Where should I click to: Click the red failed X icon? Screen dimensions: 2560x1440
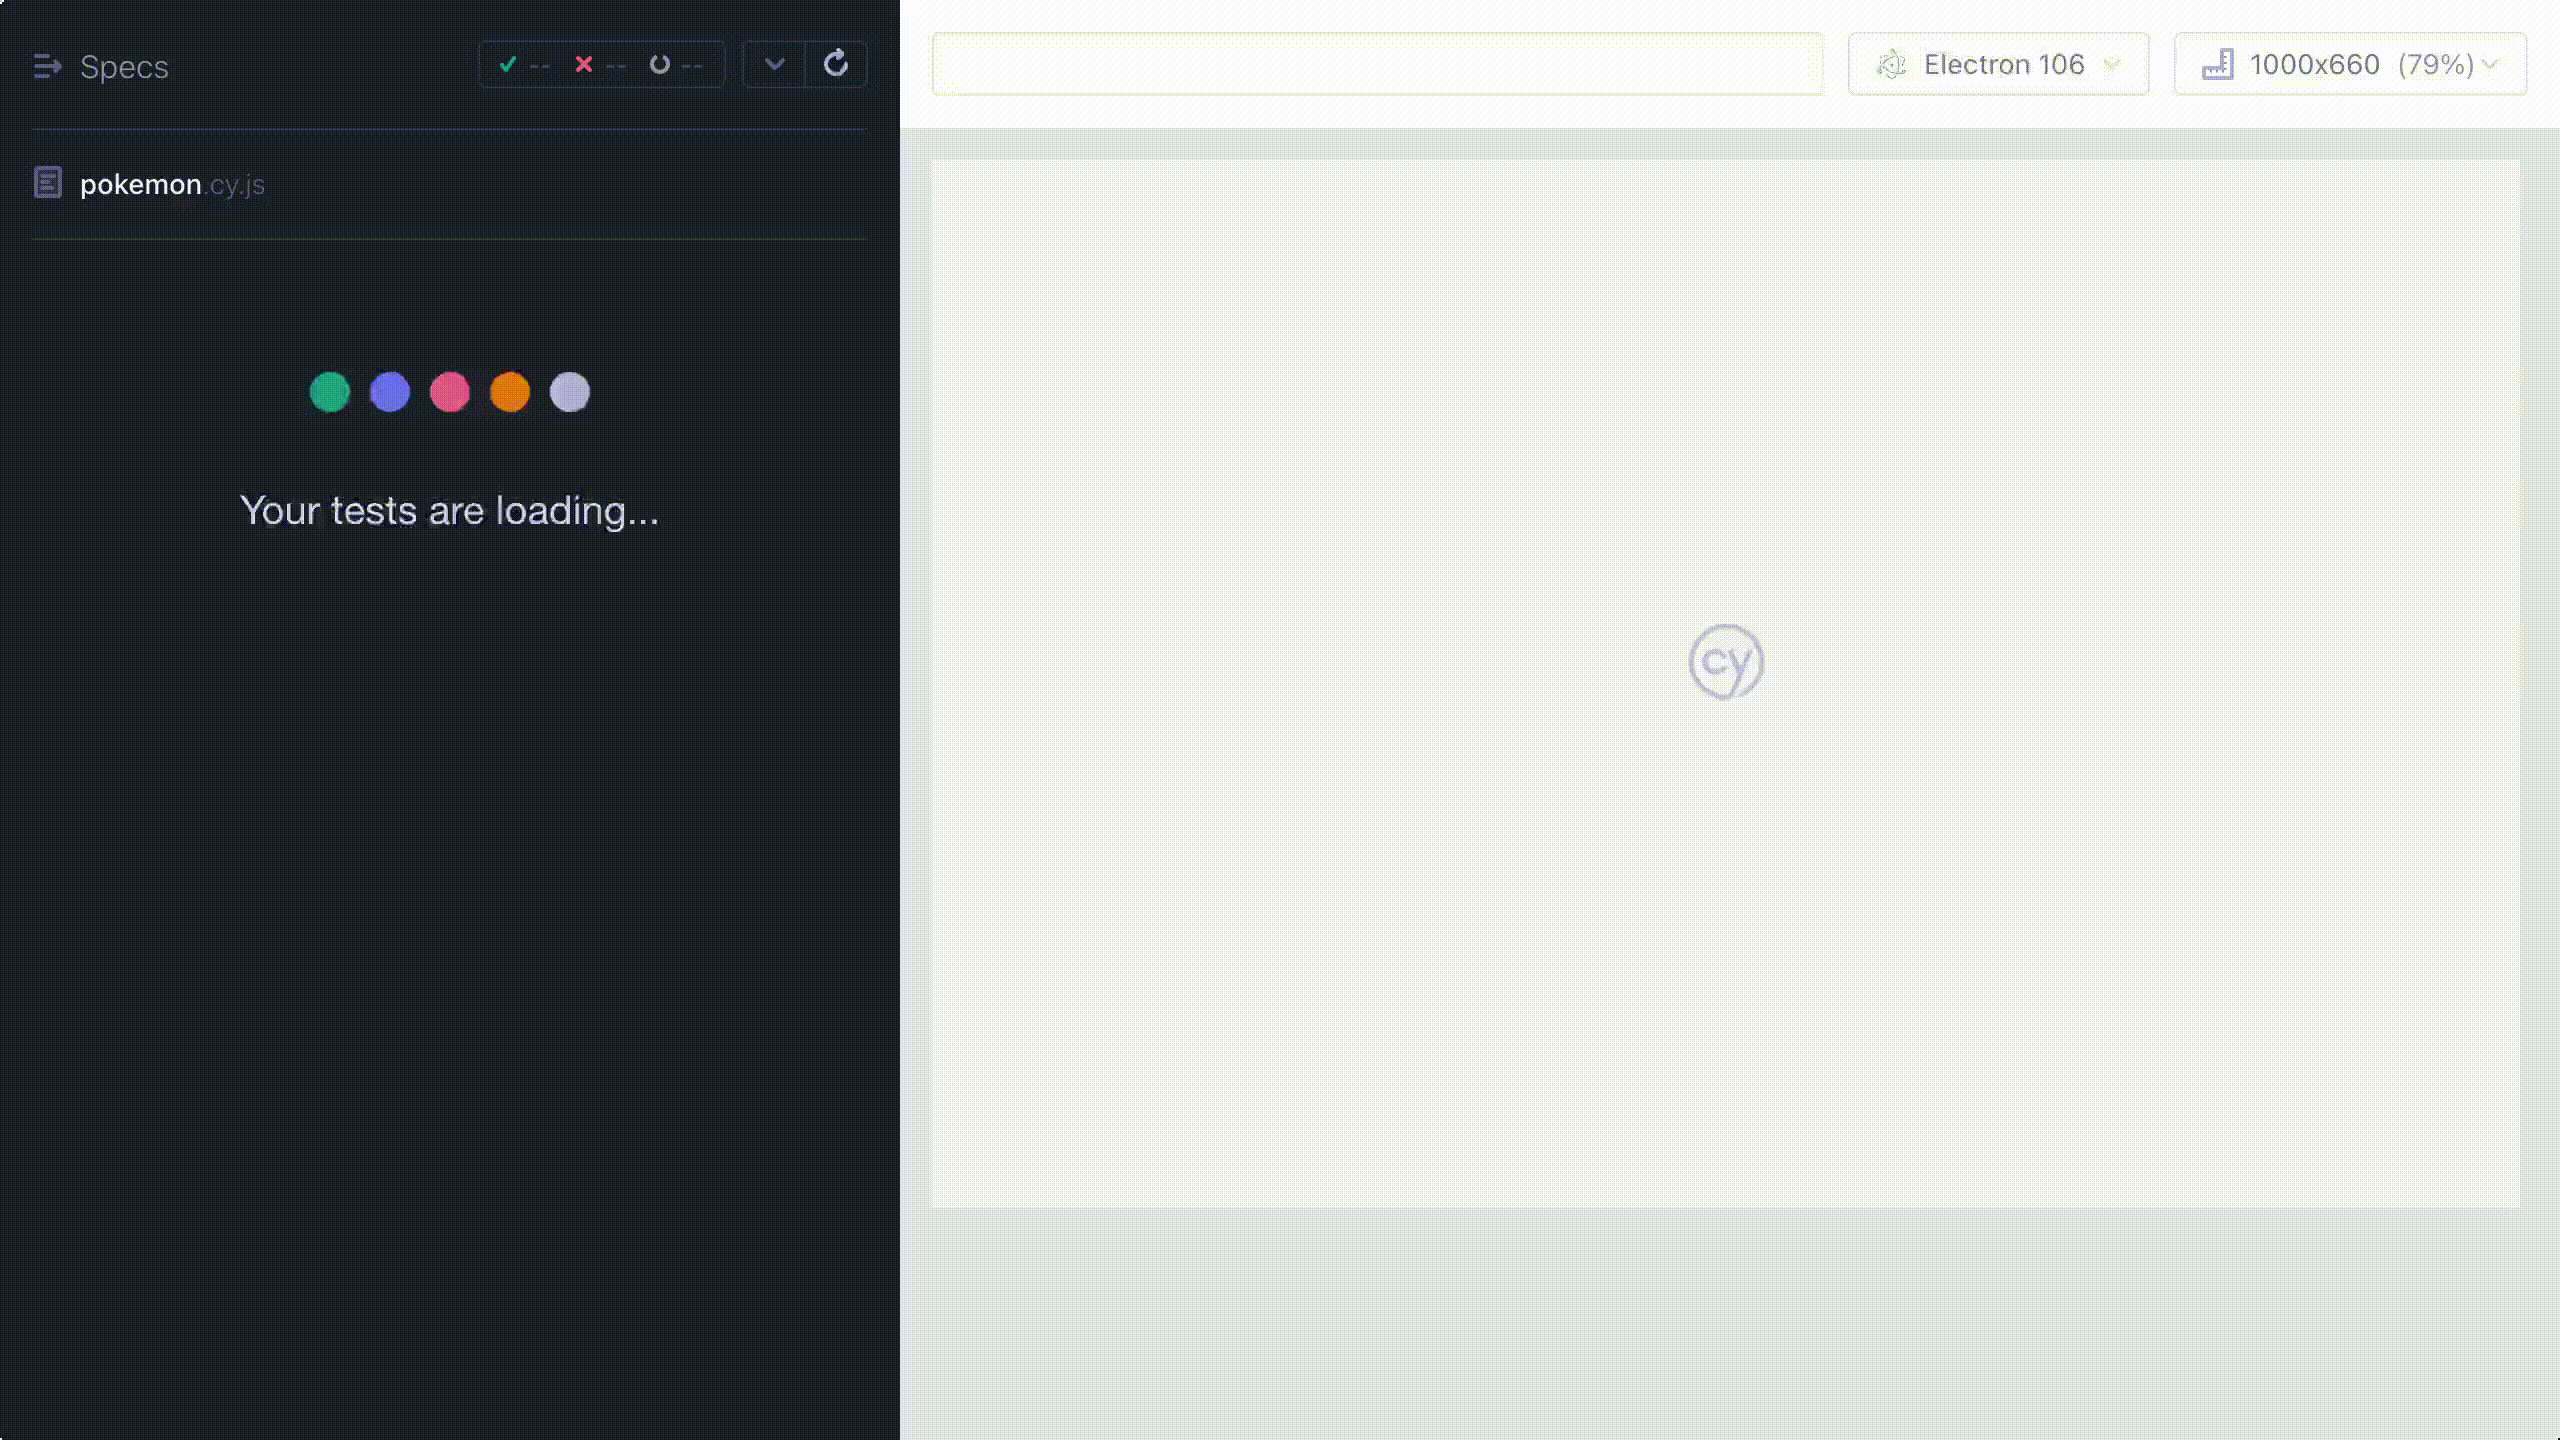[584, 65]
